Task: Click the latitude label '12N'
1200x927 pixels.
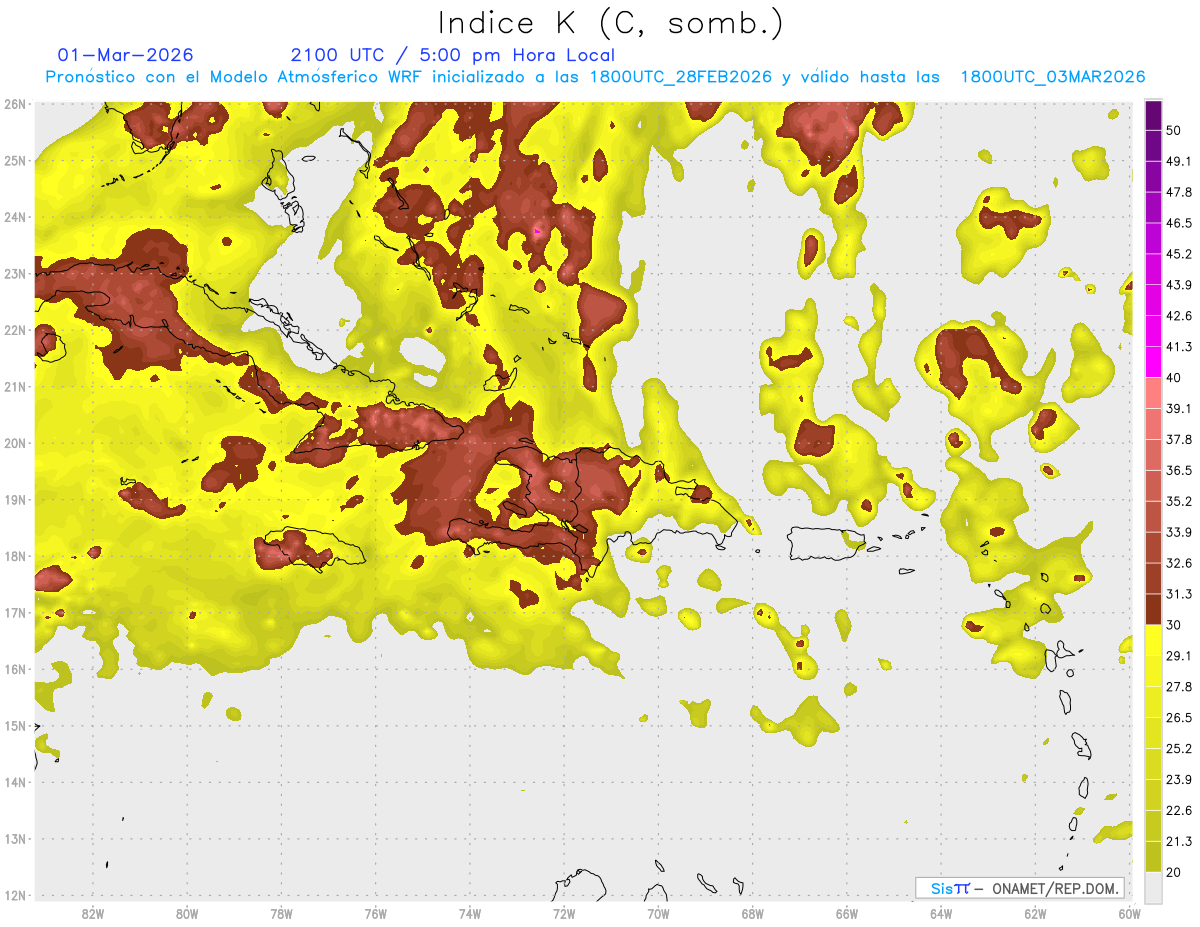Action: 15,895
